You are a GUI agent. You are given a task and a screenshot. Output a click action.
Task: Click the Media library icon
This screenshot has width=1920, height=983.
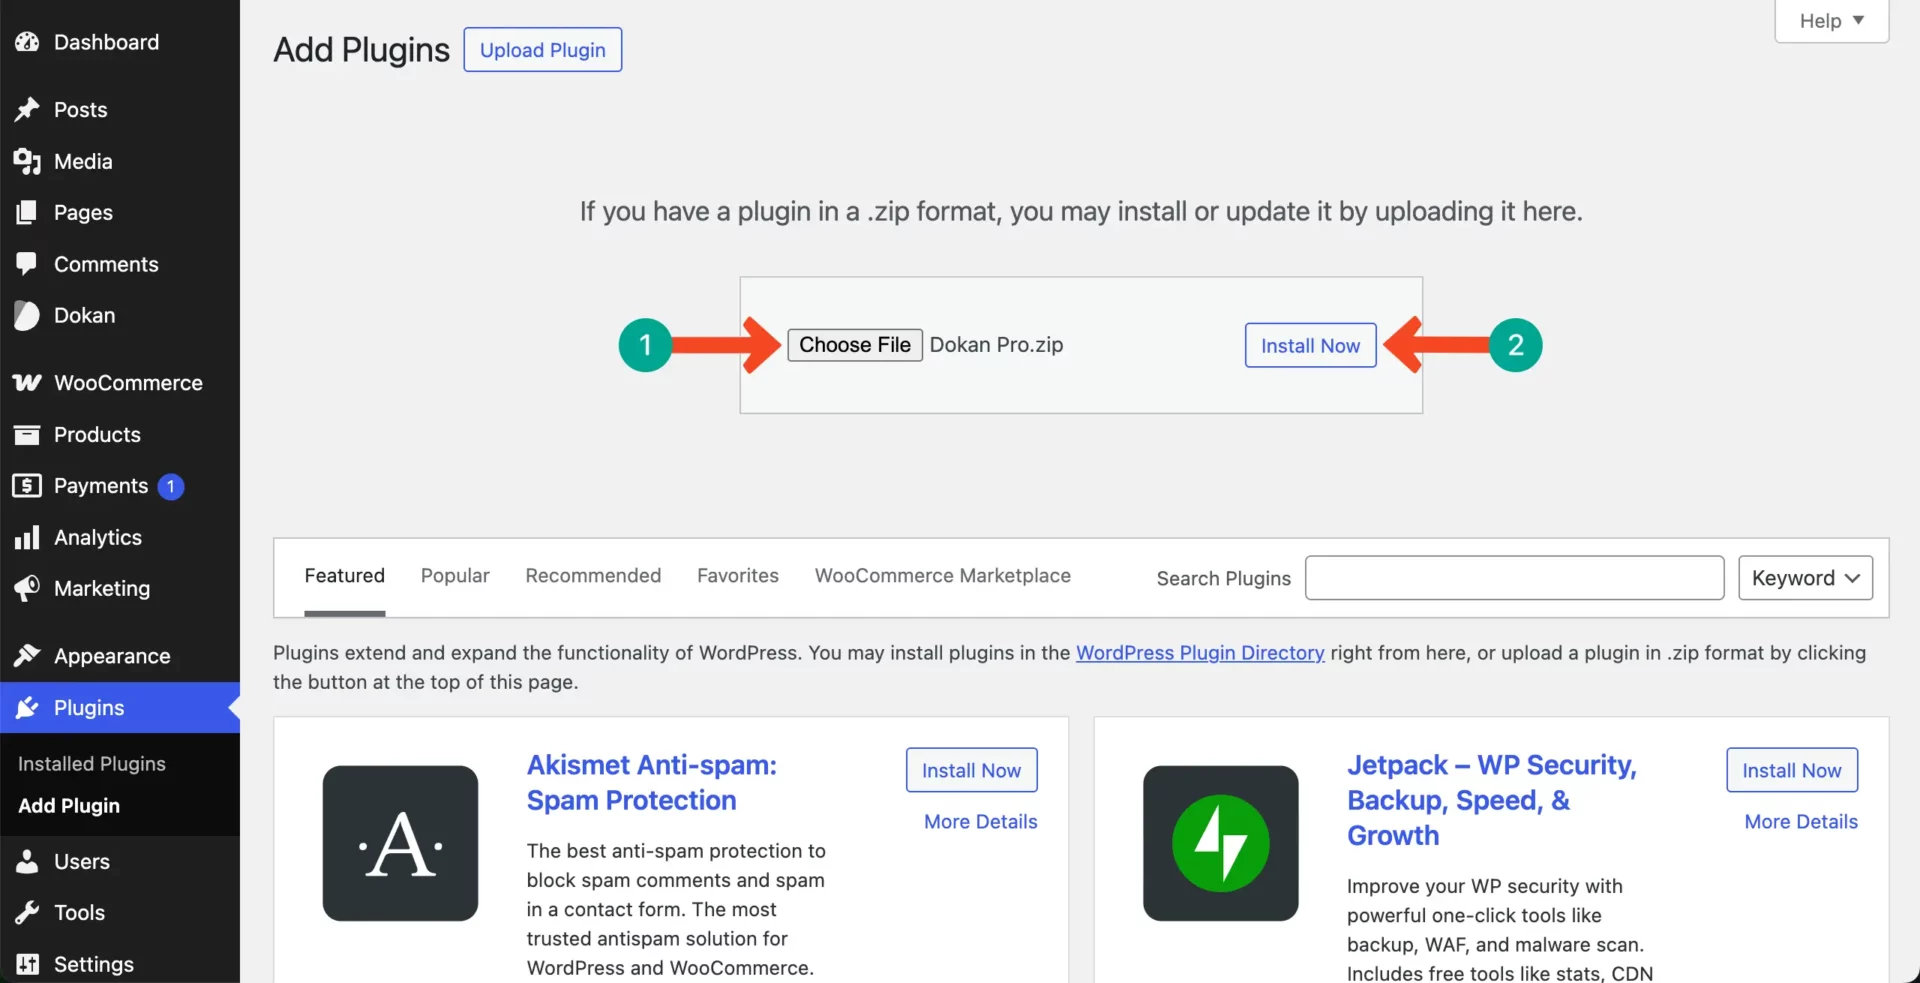[27, 161]
